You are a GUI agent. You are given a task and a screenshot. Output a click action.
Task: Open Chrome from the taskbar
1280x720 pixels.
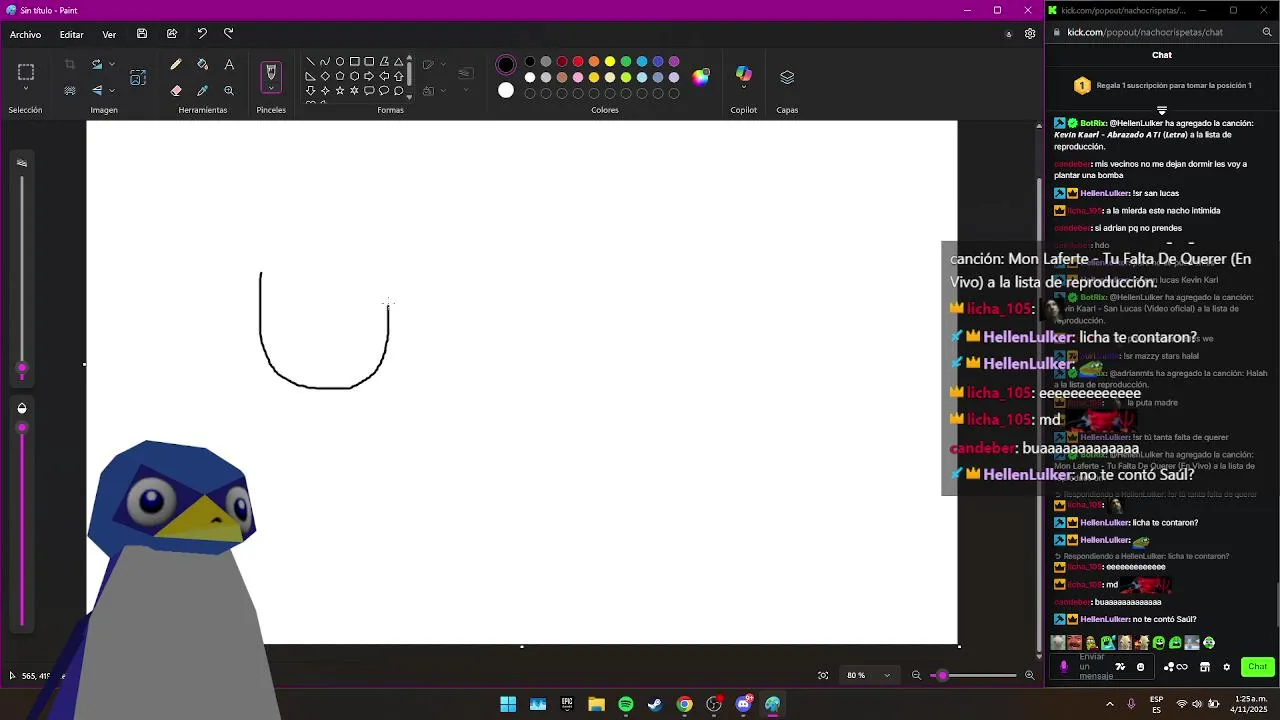coord(684,704)
